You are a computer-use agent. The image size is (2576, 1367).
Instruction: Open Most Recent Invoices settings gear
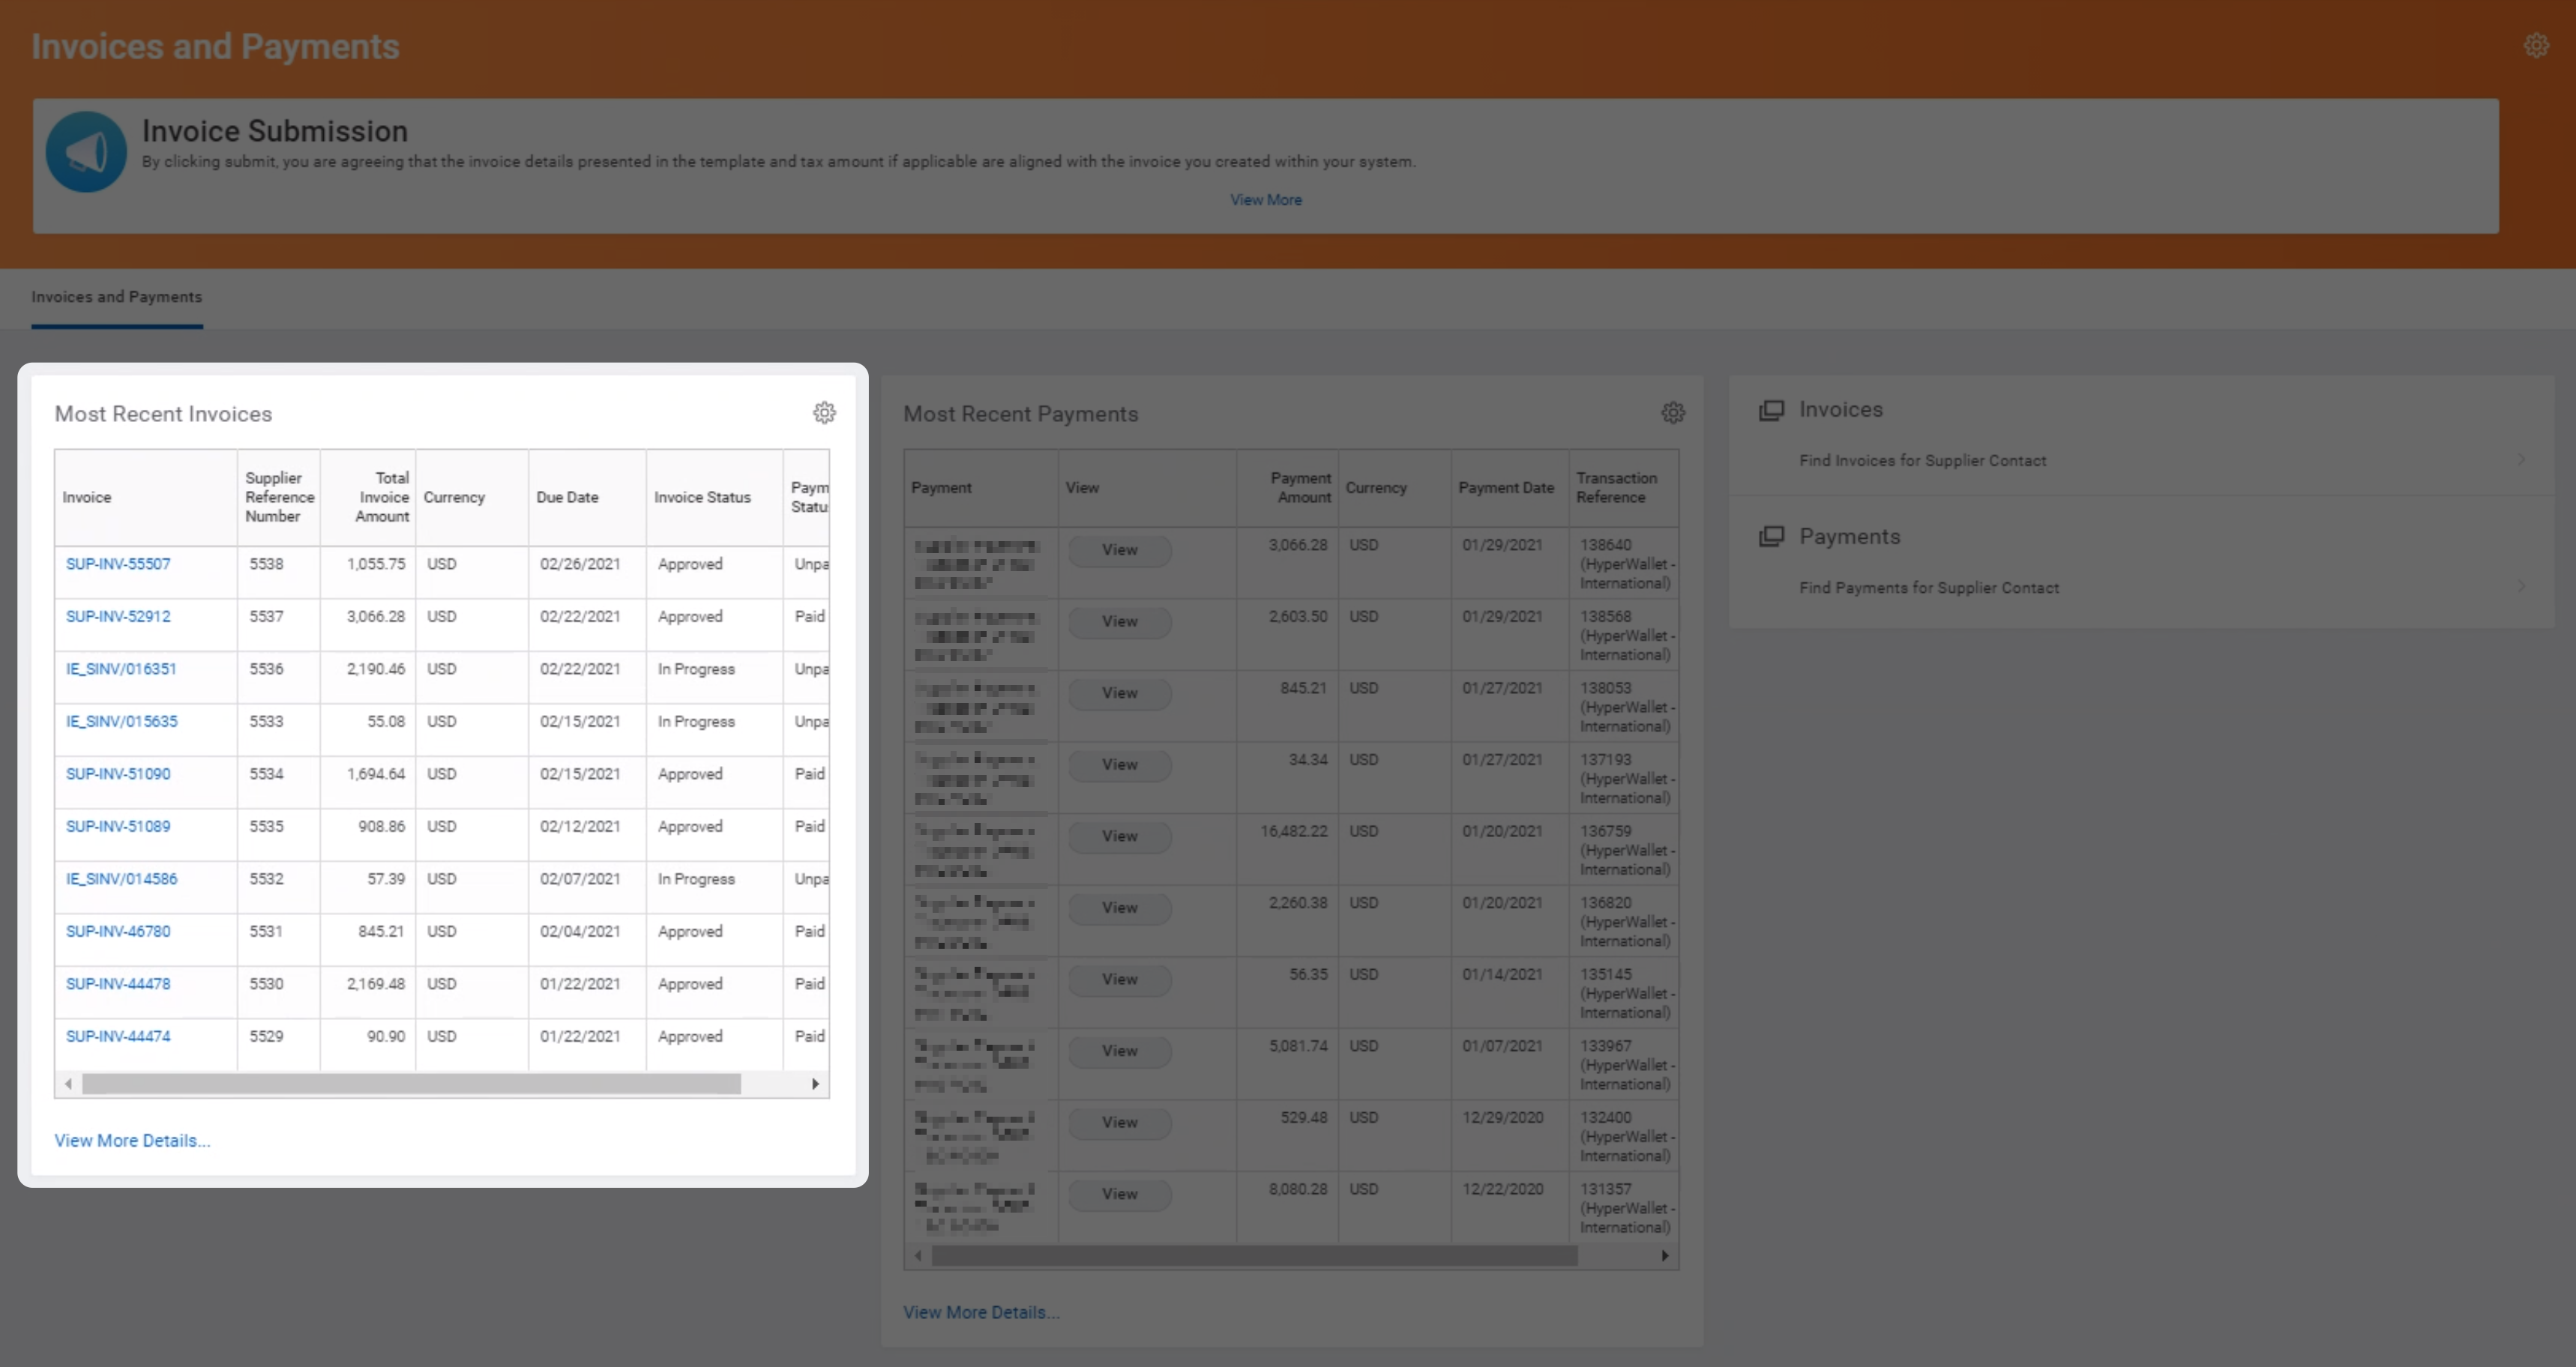point(823,413)
